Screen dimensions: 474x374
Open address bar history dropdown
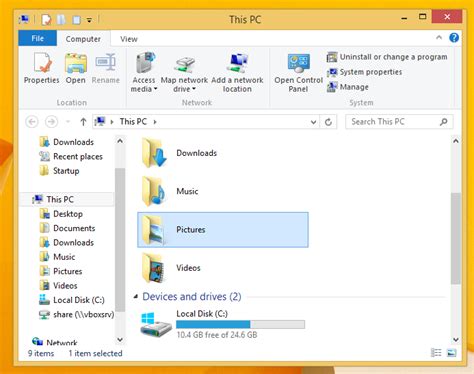313,122
